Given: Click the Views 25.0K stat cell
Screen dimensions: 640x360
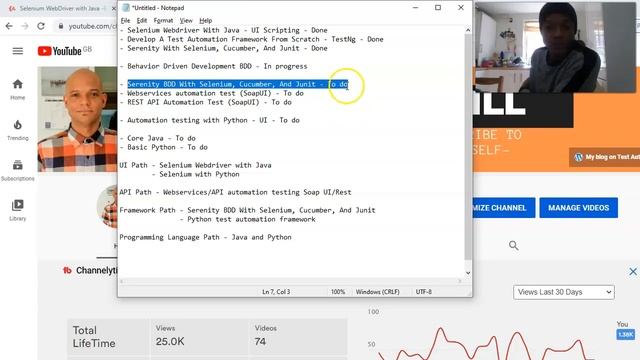Looking at the screenshot, I should click(x=199, y=337).
